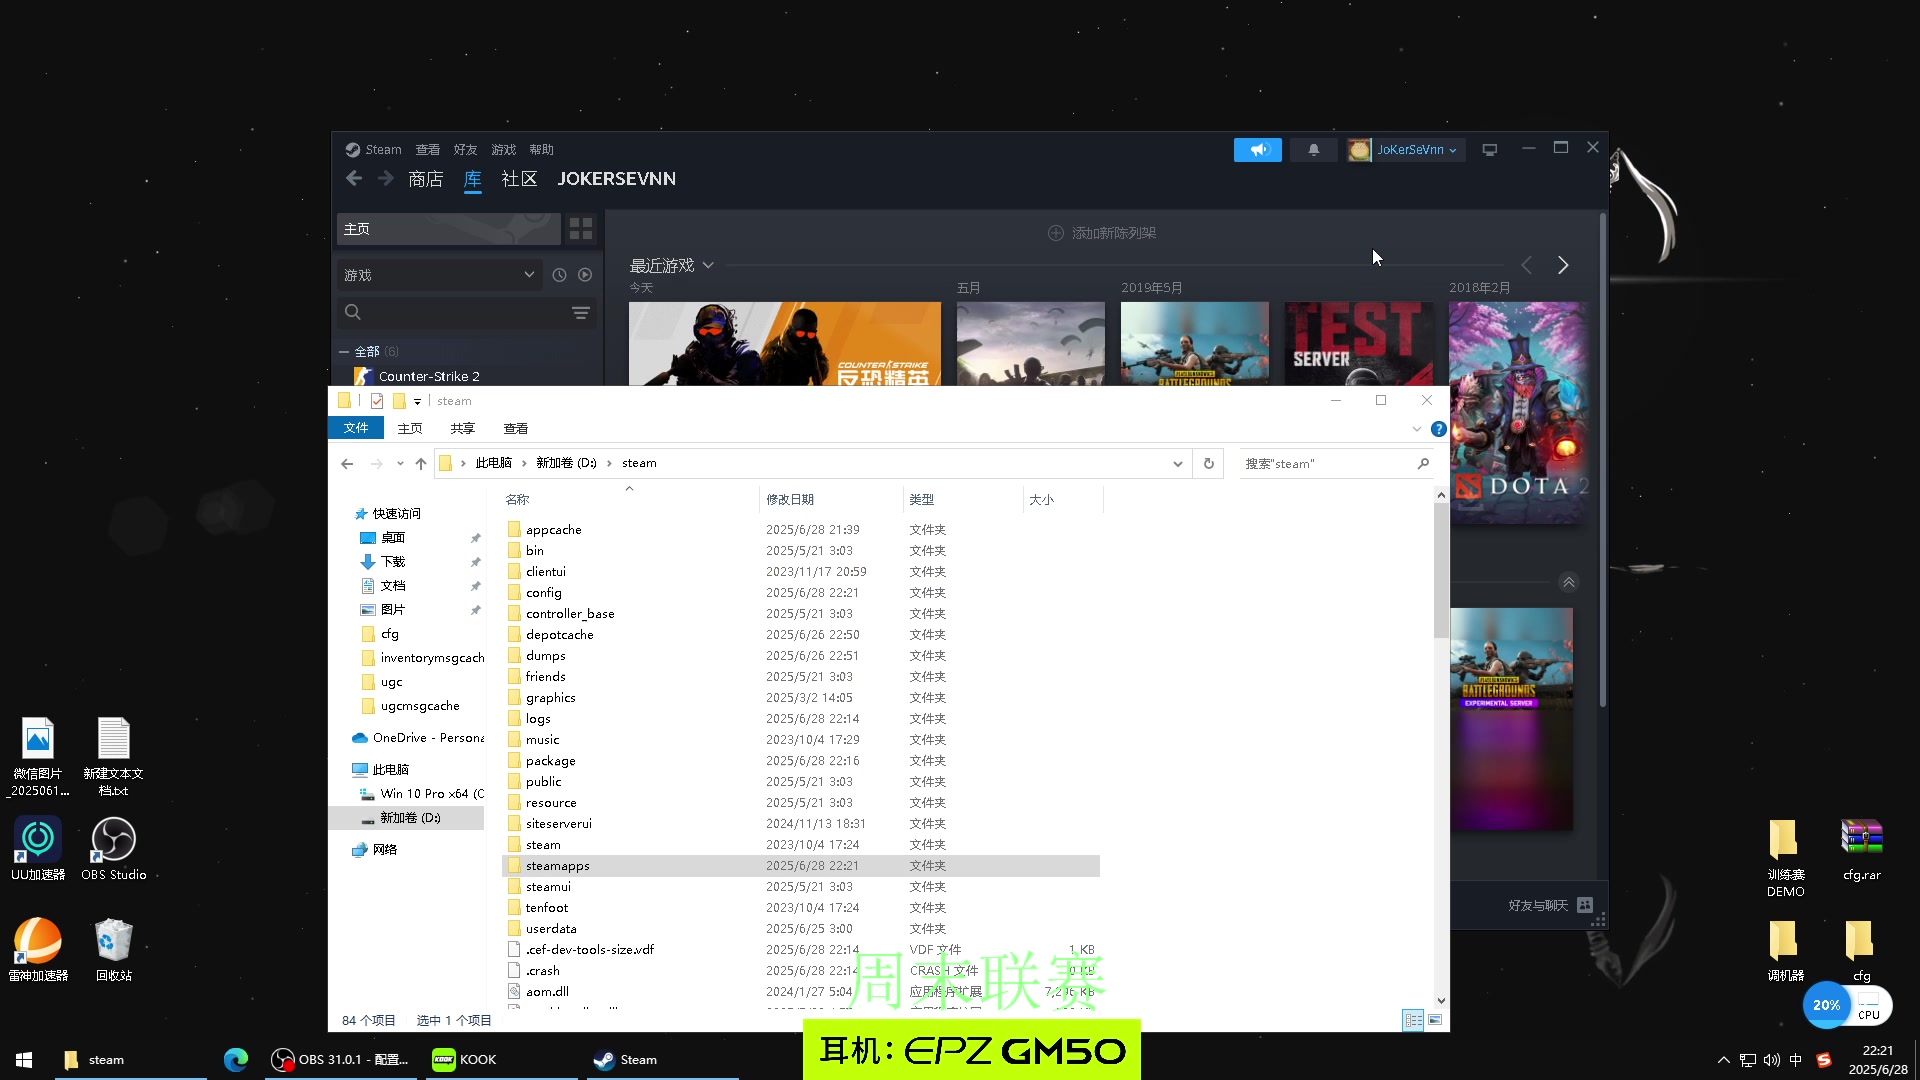This screenshot has width=1920, height=1080.
Task: Open Dota 2 thumbnail in recent games
Action: click(x=1518, y=412)
